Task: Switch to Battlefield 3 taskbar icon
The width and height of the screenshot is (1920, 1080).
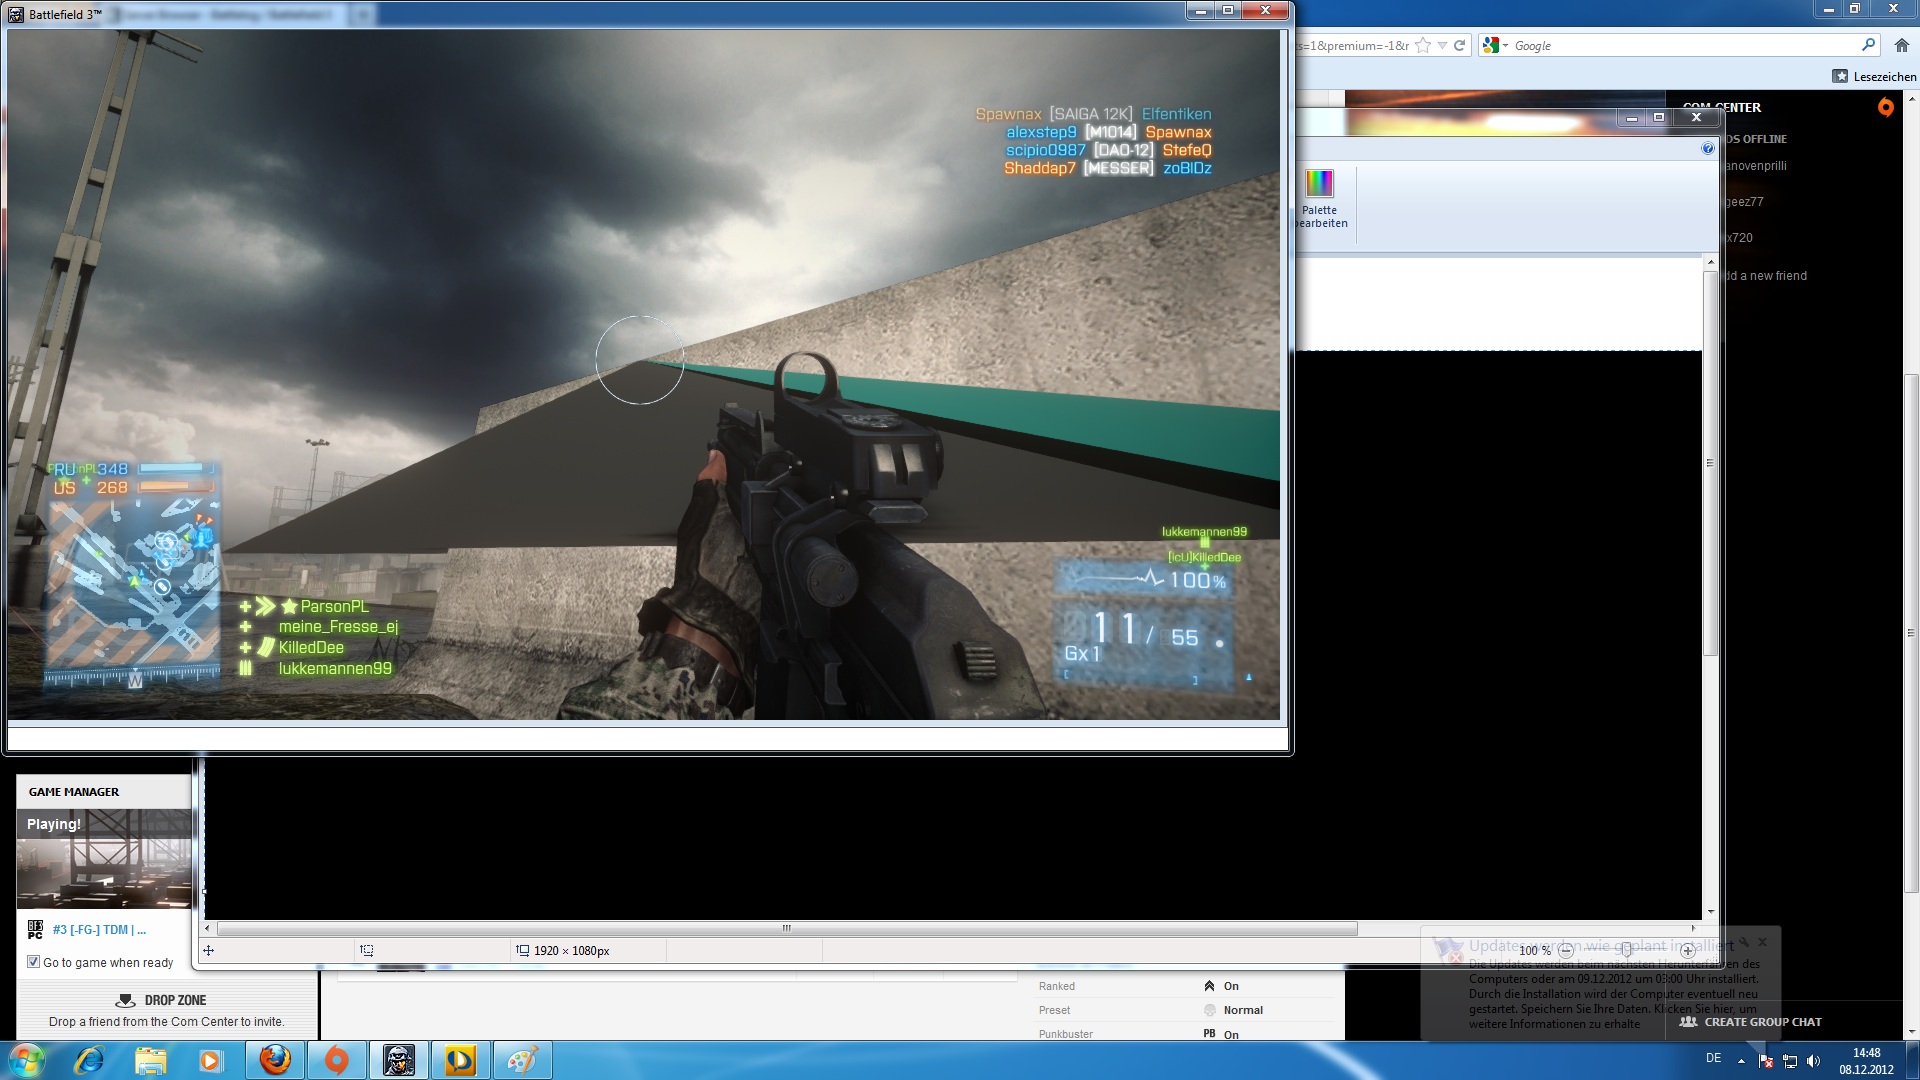Action: pos(399,1060)
